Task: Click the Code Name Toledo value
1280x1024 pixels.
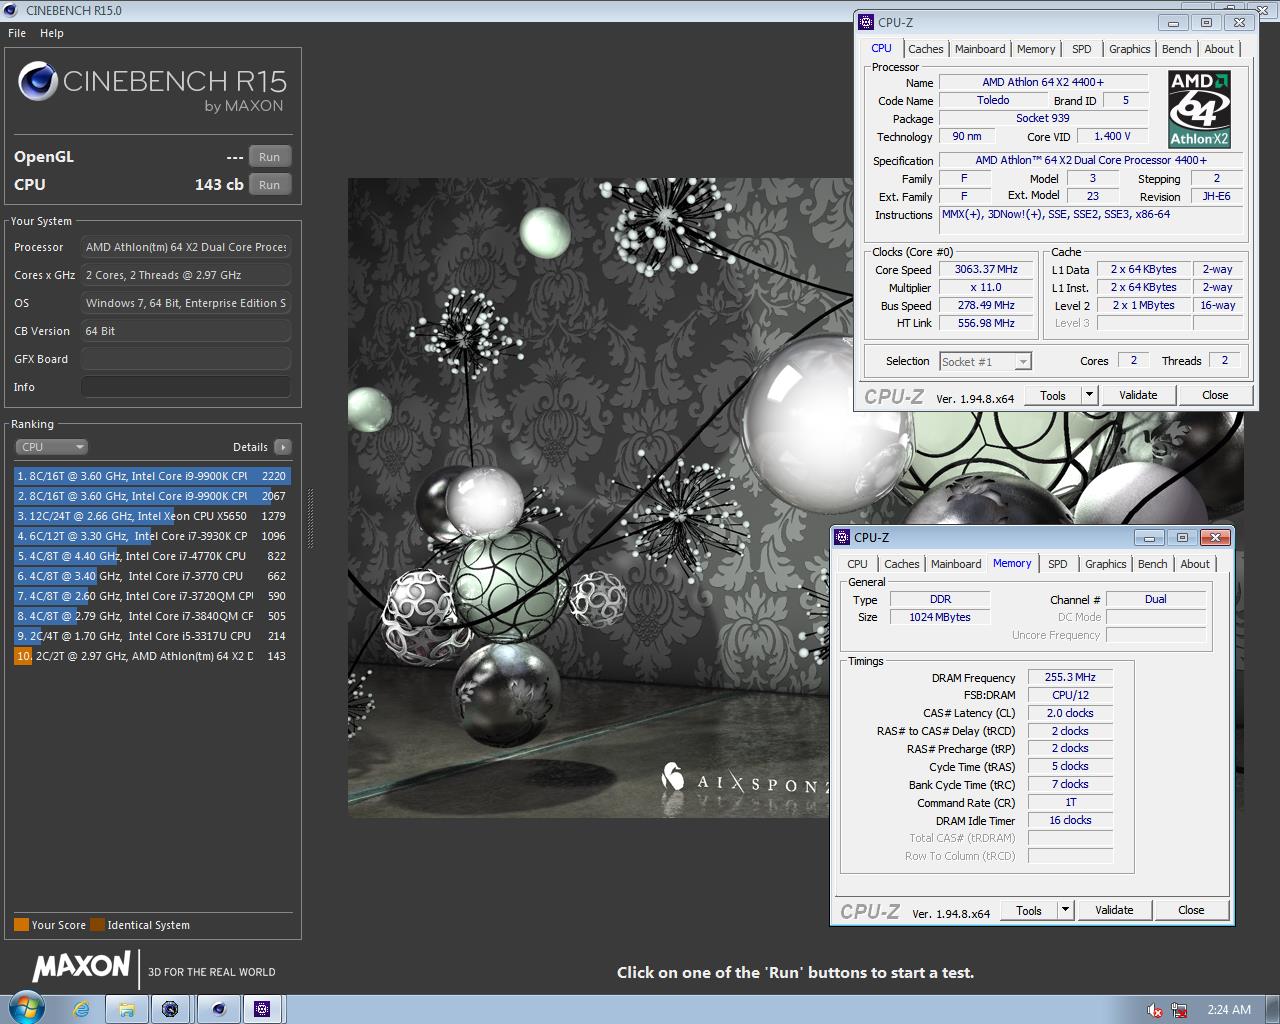Action: [x=993, y=100]
